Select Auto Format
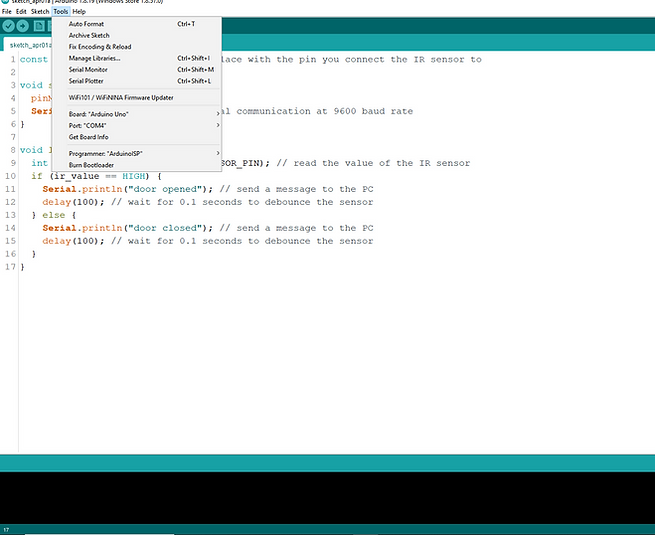This screenshot has width=655, height=535. 137,24
